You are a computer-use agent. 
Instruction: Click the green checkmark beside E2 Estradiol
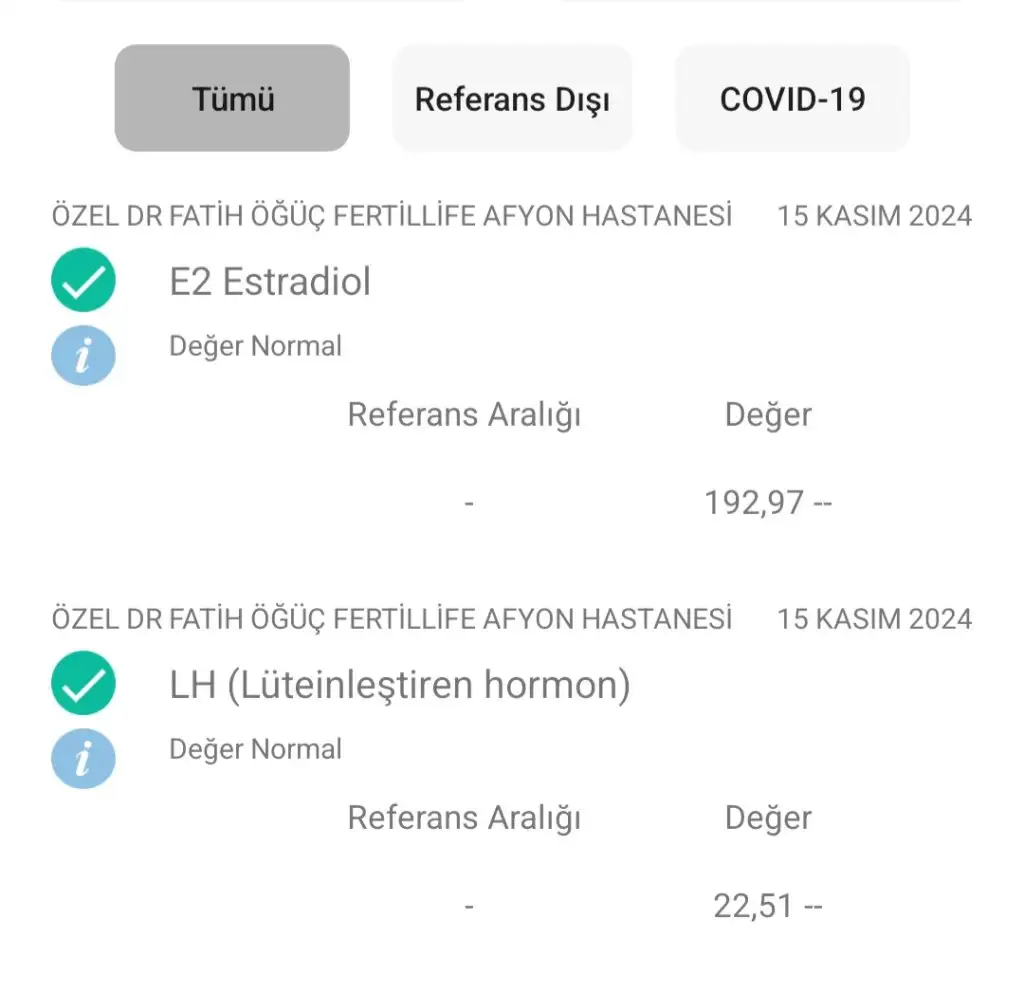coord(83,281)
